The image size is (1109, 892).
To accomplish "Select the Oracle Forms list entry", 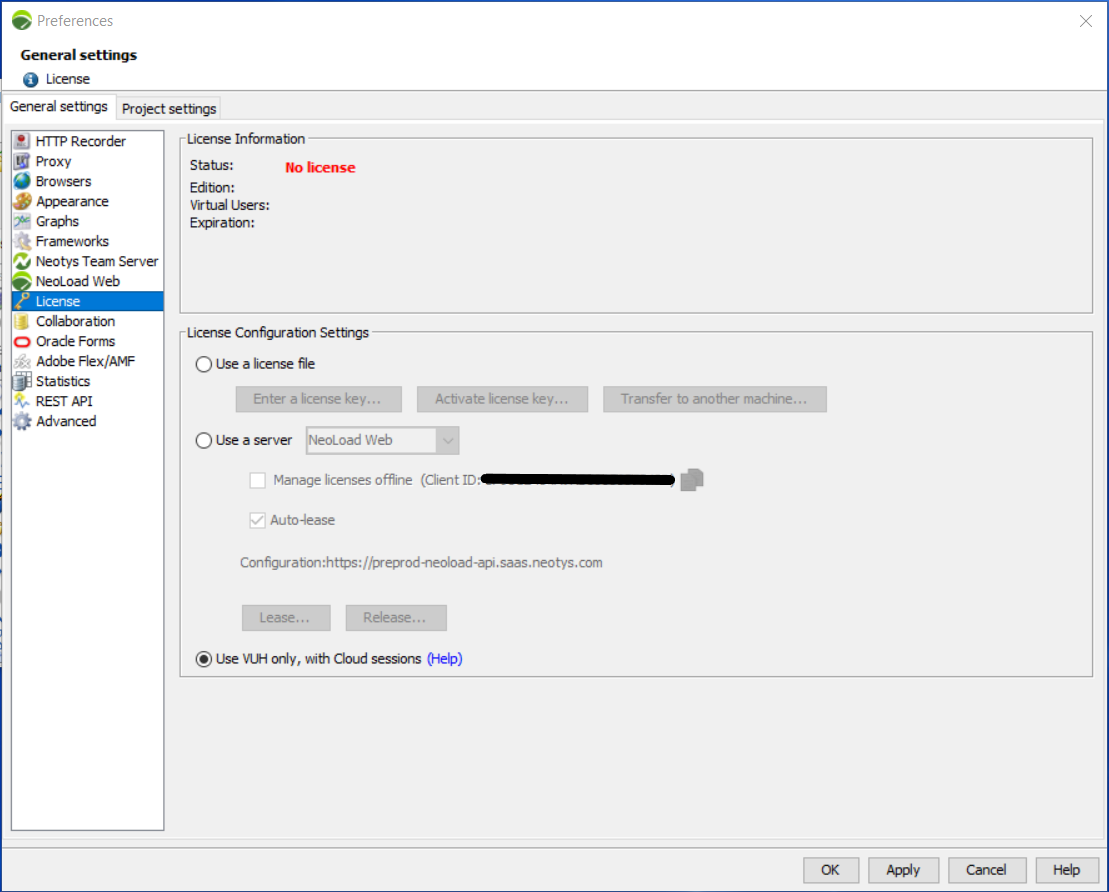I will pyautogui.click(x=88, y=341).
